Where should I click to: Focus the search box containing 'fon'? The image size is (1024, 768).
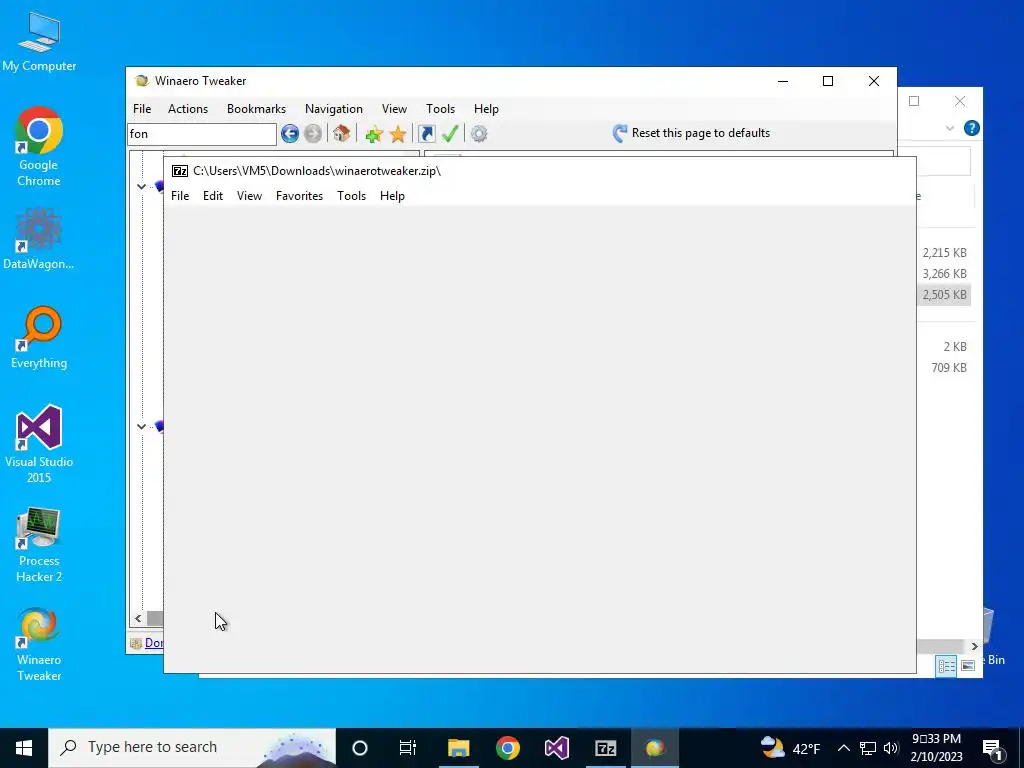[202, 134]
